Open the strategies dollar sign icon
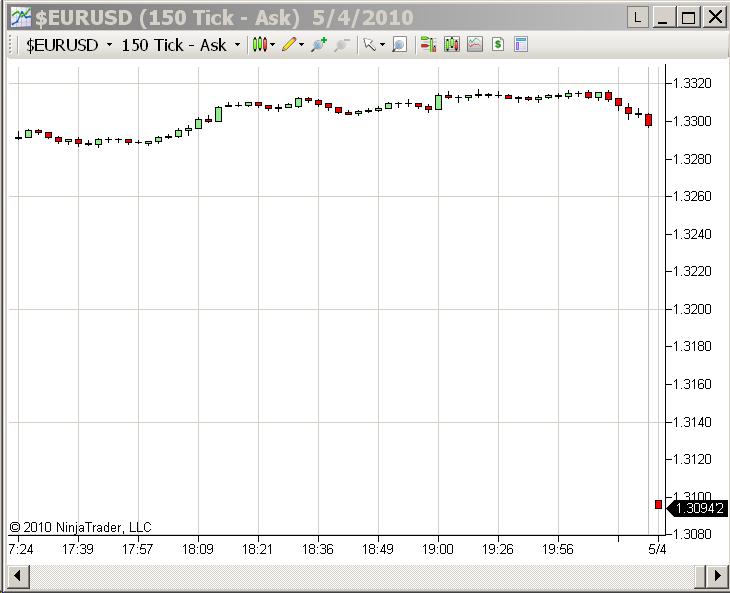 coord(498,45)
